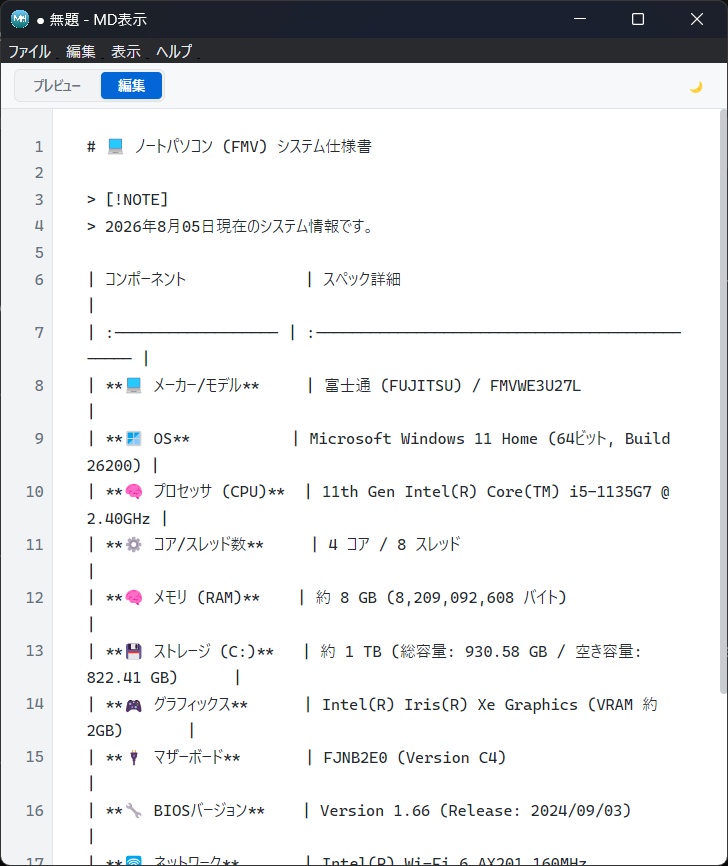This screenshot has height=866, width=728.
Task: Click the text Intel(R) Iris(R) Xe Graphics
Action: coord(450,705)
